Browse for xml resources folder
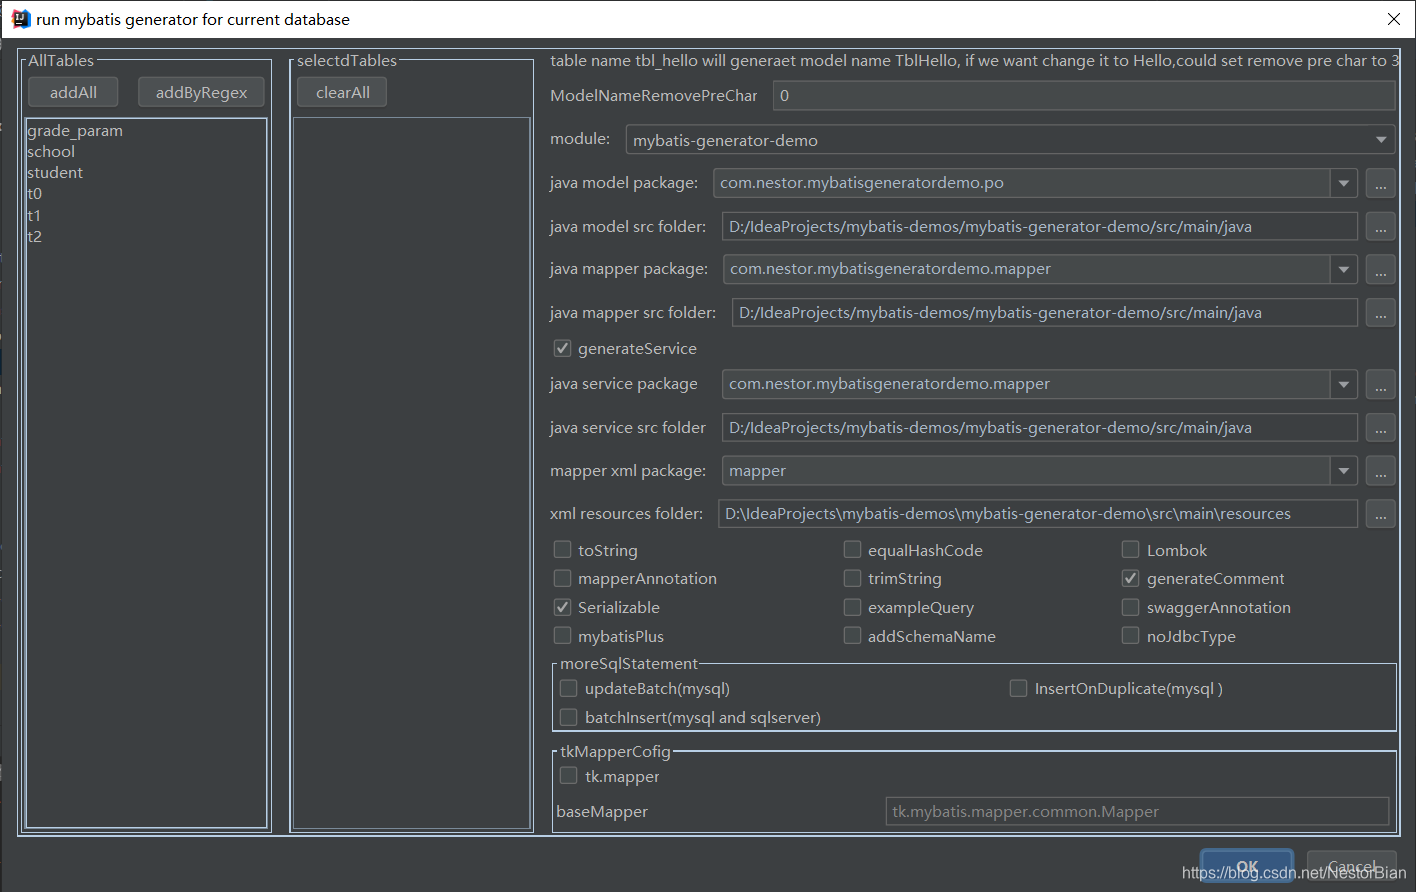Image resolution: width=1416 pixels, height=892 pixels. [x=1380, y=514]
